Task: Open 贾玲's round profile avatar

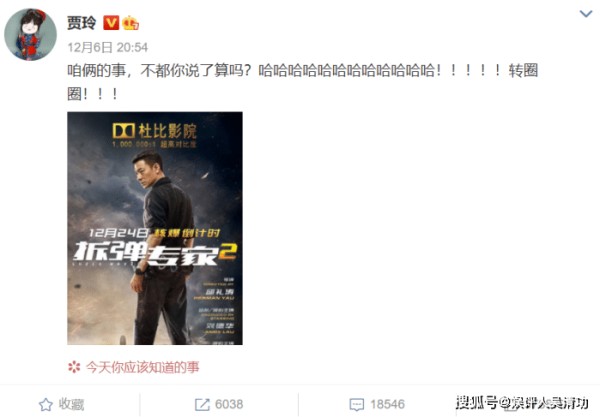Action: click(31, 34)
